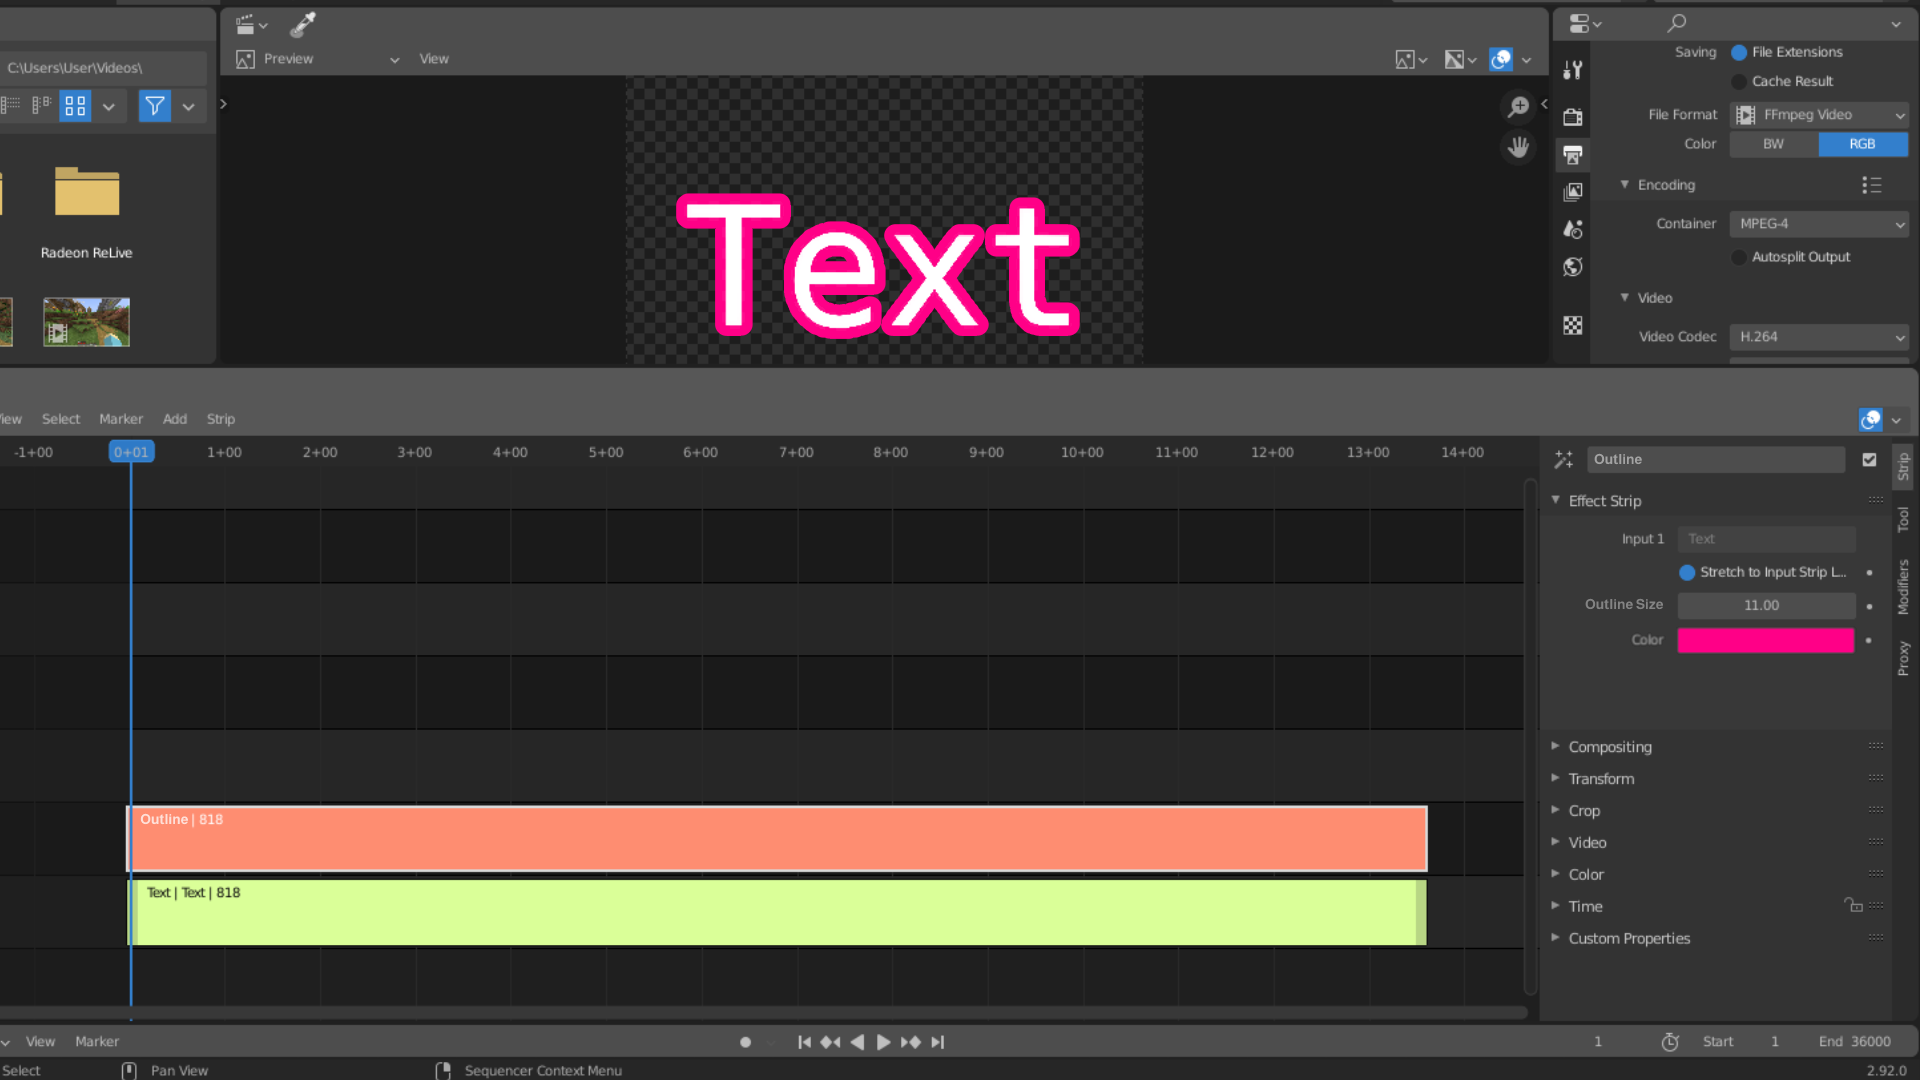The width and height of the screenshot is (1920, 1080).
Task: Select BW color mode
Action: (1774, 144)
